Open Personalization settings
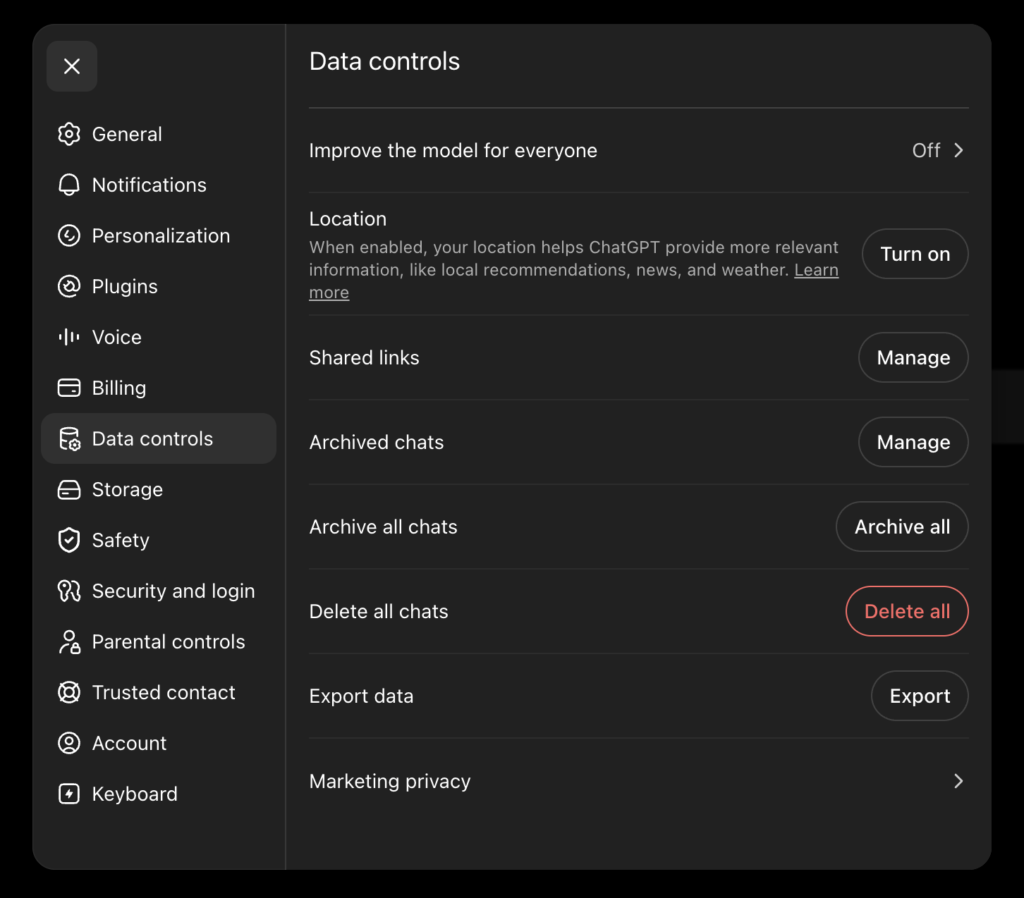1024x898 pixels. click(159, 236)
